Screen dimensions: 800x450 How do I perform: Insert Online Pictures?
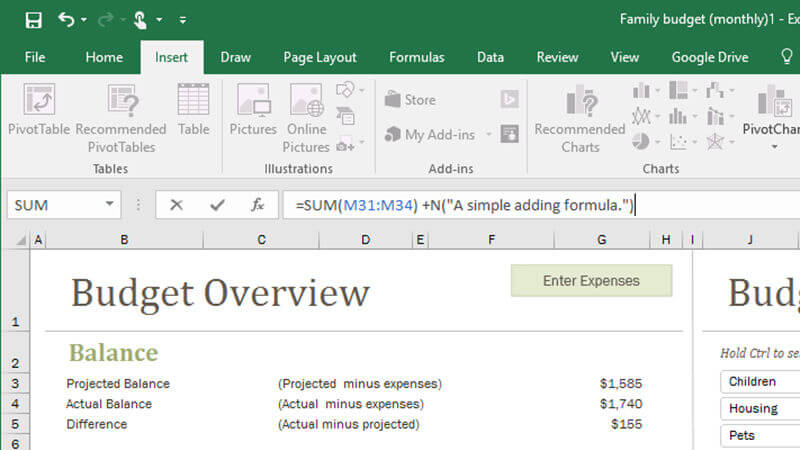[x=306, y=118]
